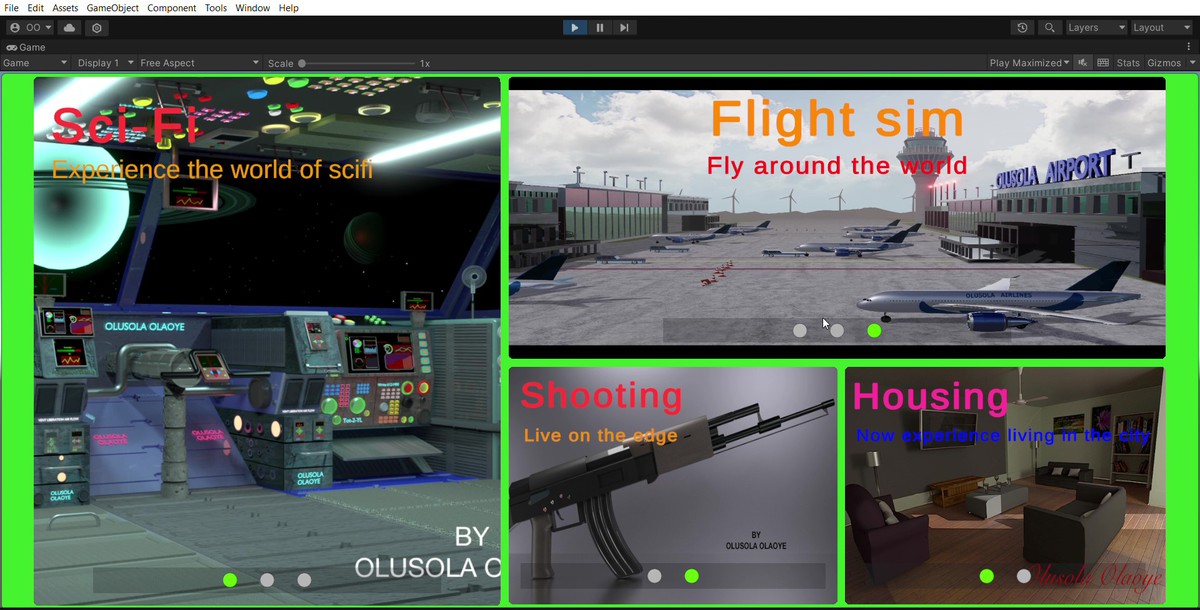
Task: Select the green dot in the Housing carousel
Action: coord(987,576)
